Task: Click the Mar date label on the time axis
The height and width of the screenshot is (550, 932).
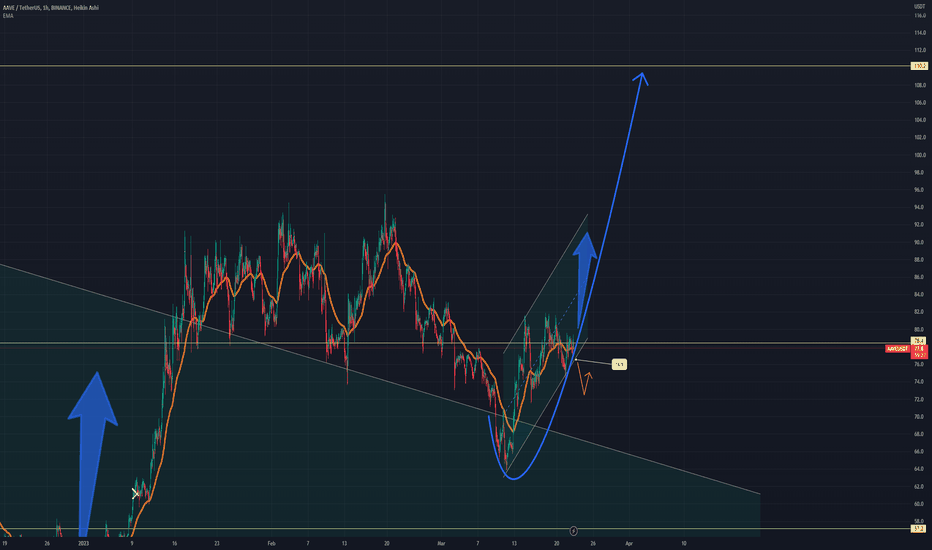Action: pos(441,543)
